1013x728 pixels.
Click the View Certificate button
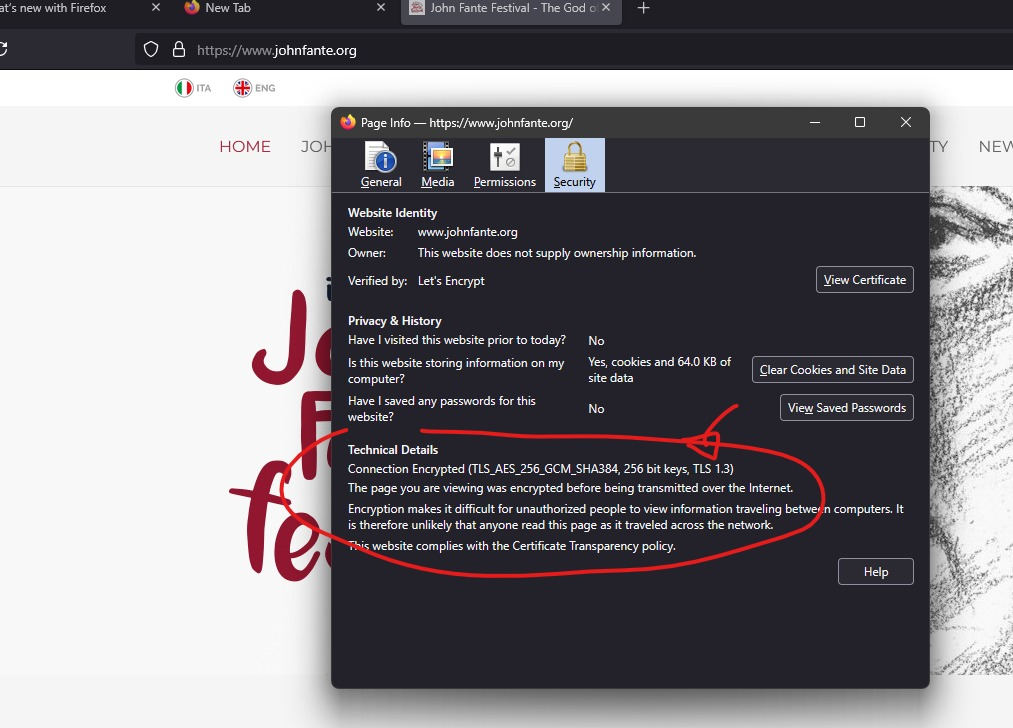coord(864,280)
